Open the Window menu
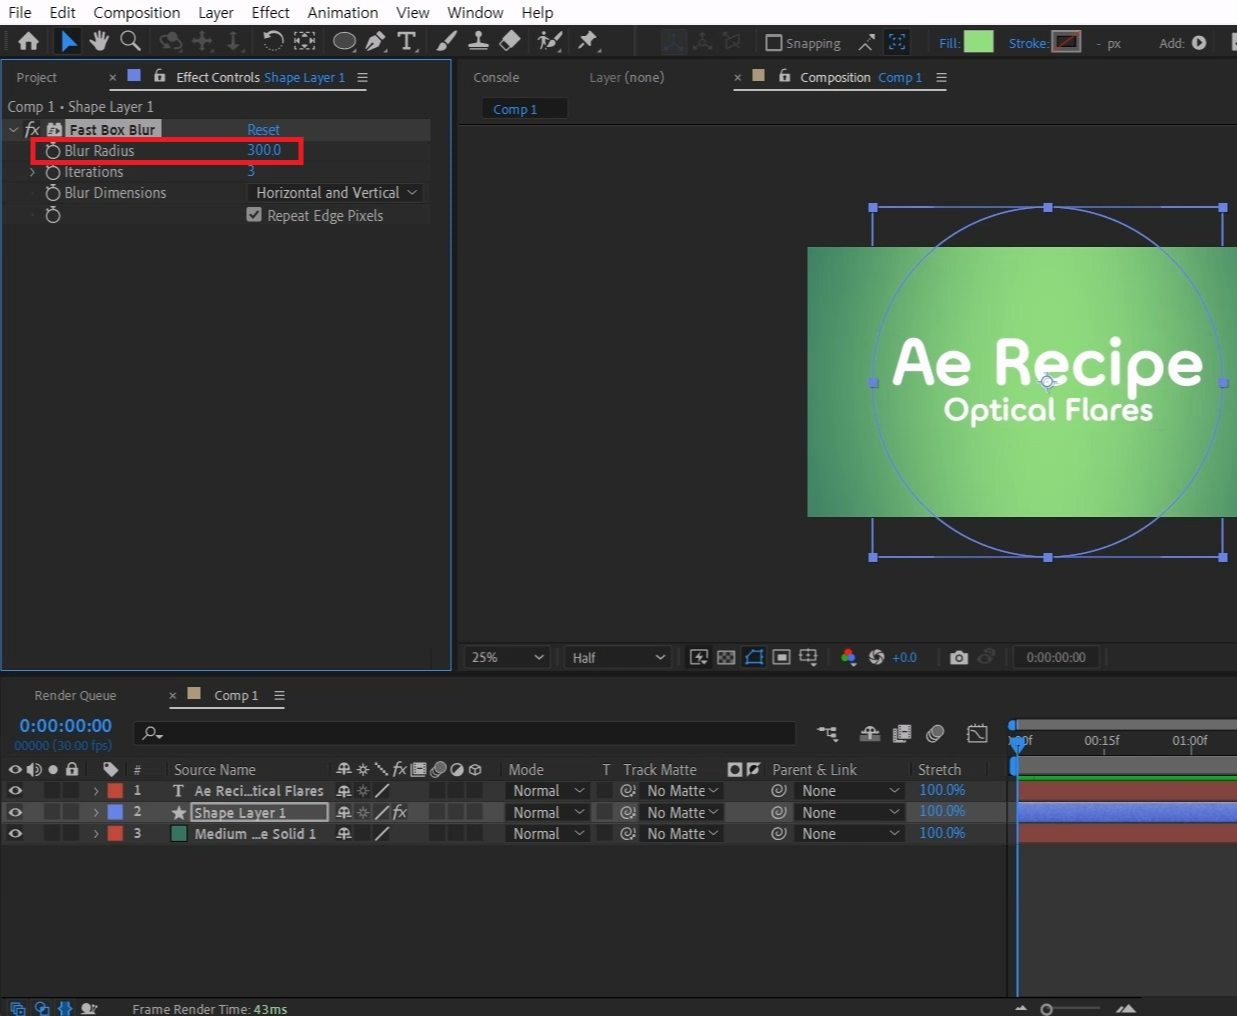 (475, 12)
